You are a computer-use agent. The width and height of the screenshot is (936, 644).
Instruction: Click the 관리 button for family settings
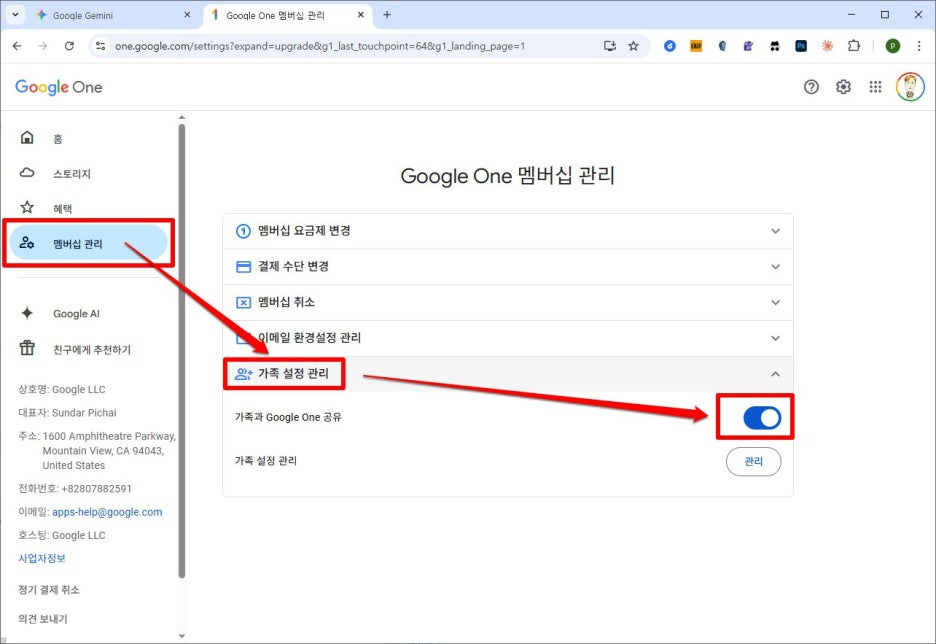pos(753,461)
